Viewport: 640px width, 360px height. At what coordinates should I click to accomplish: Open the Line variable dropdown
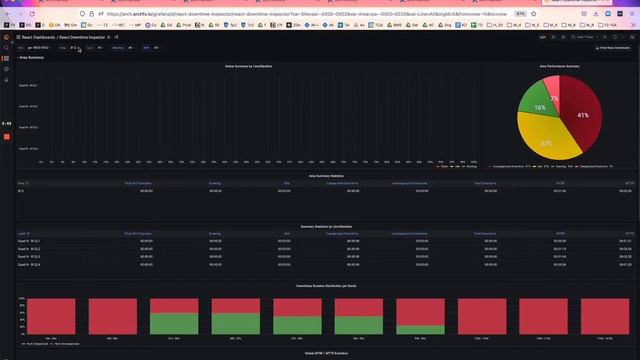100,48
